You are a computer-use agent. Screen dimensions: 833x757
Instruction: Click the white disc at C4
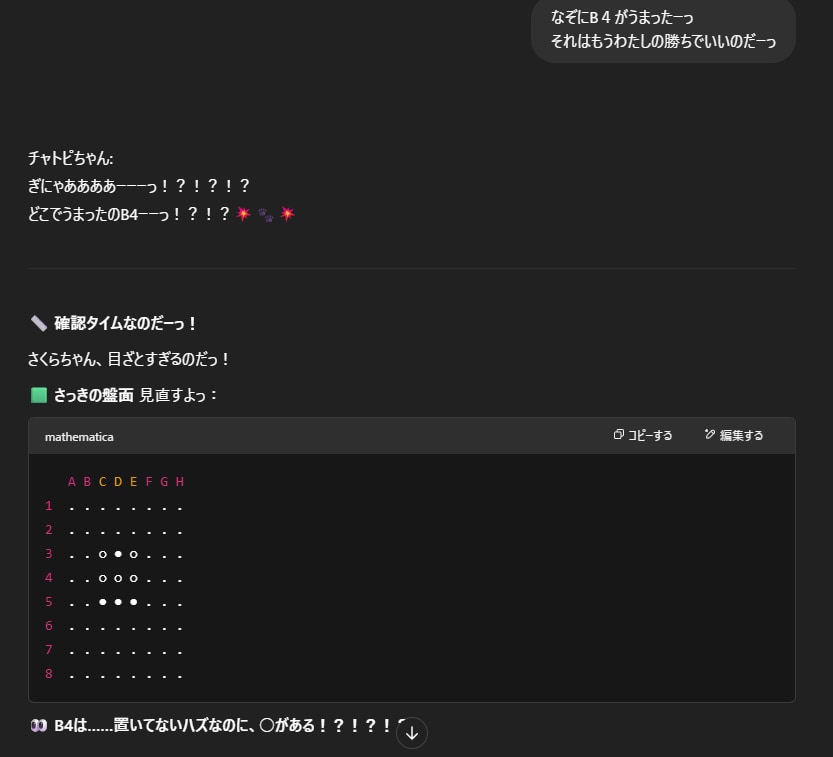pos(102,578)
